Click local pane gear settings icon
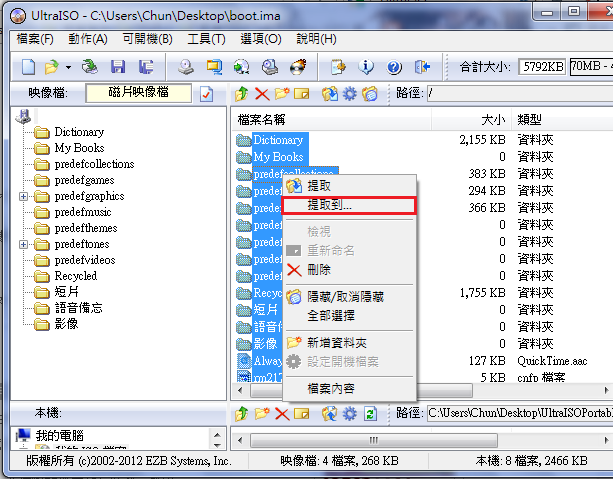Viewport: 613px width, 479px height. click(350, 414)
